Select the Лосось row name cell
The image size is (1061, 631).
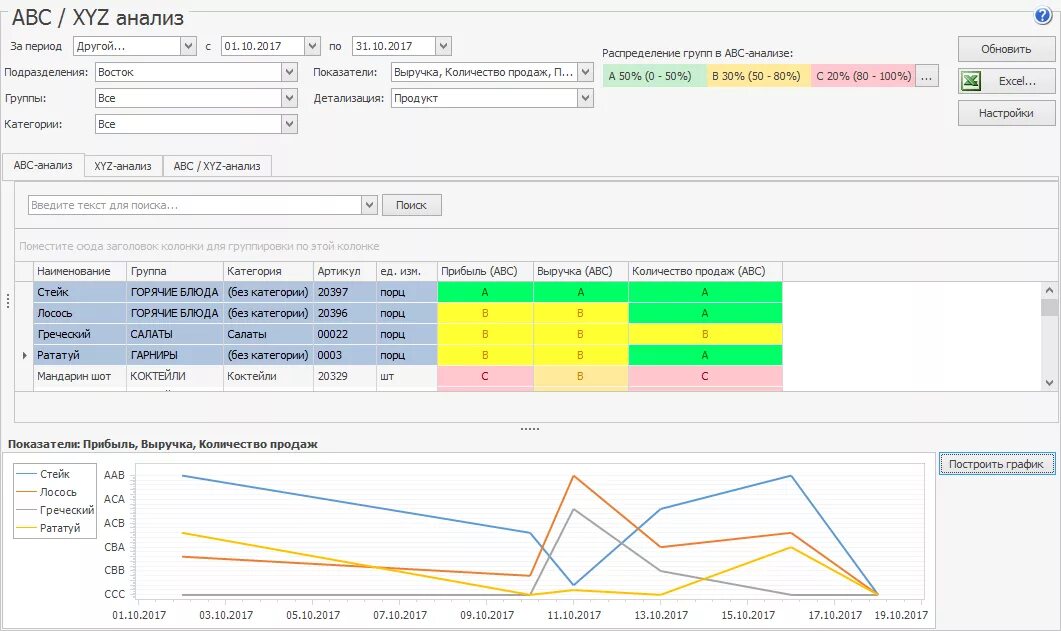click(80, 313)
